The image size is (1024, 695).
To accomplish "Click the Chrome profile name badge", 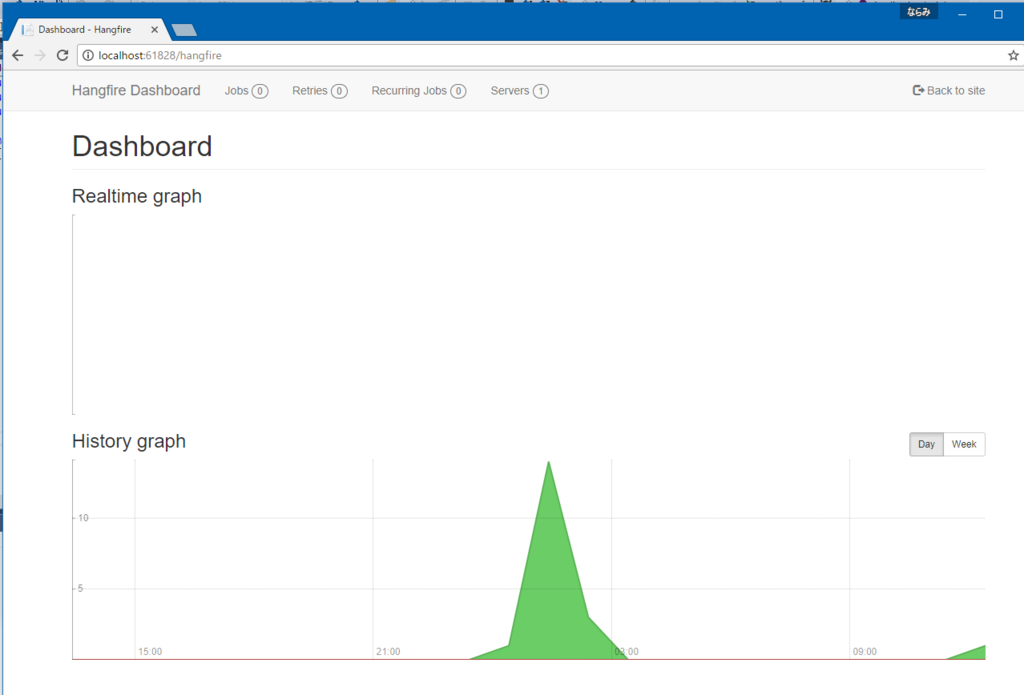I will coord(918,12).
